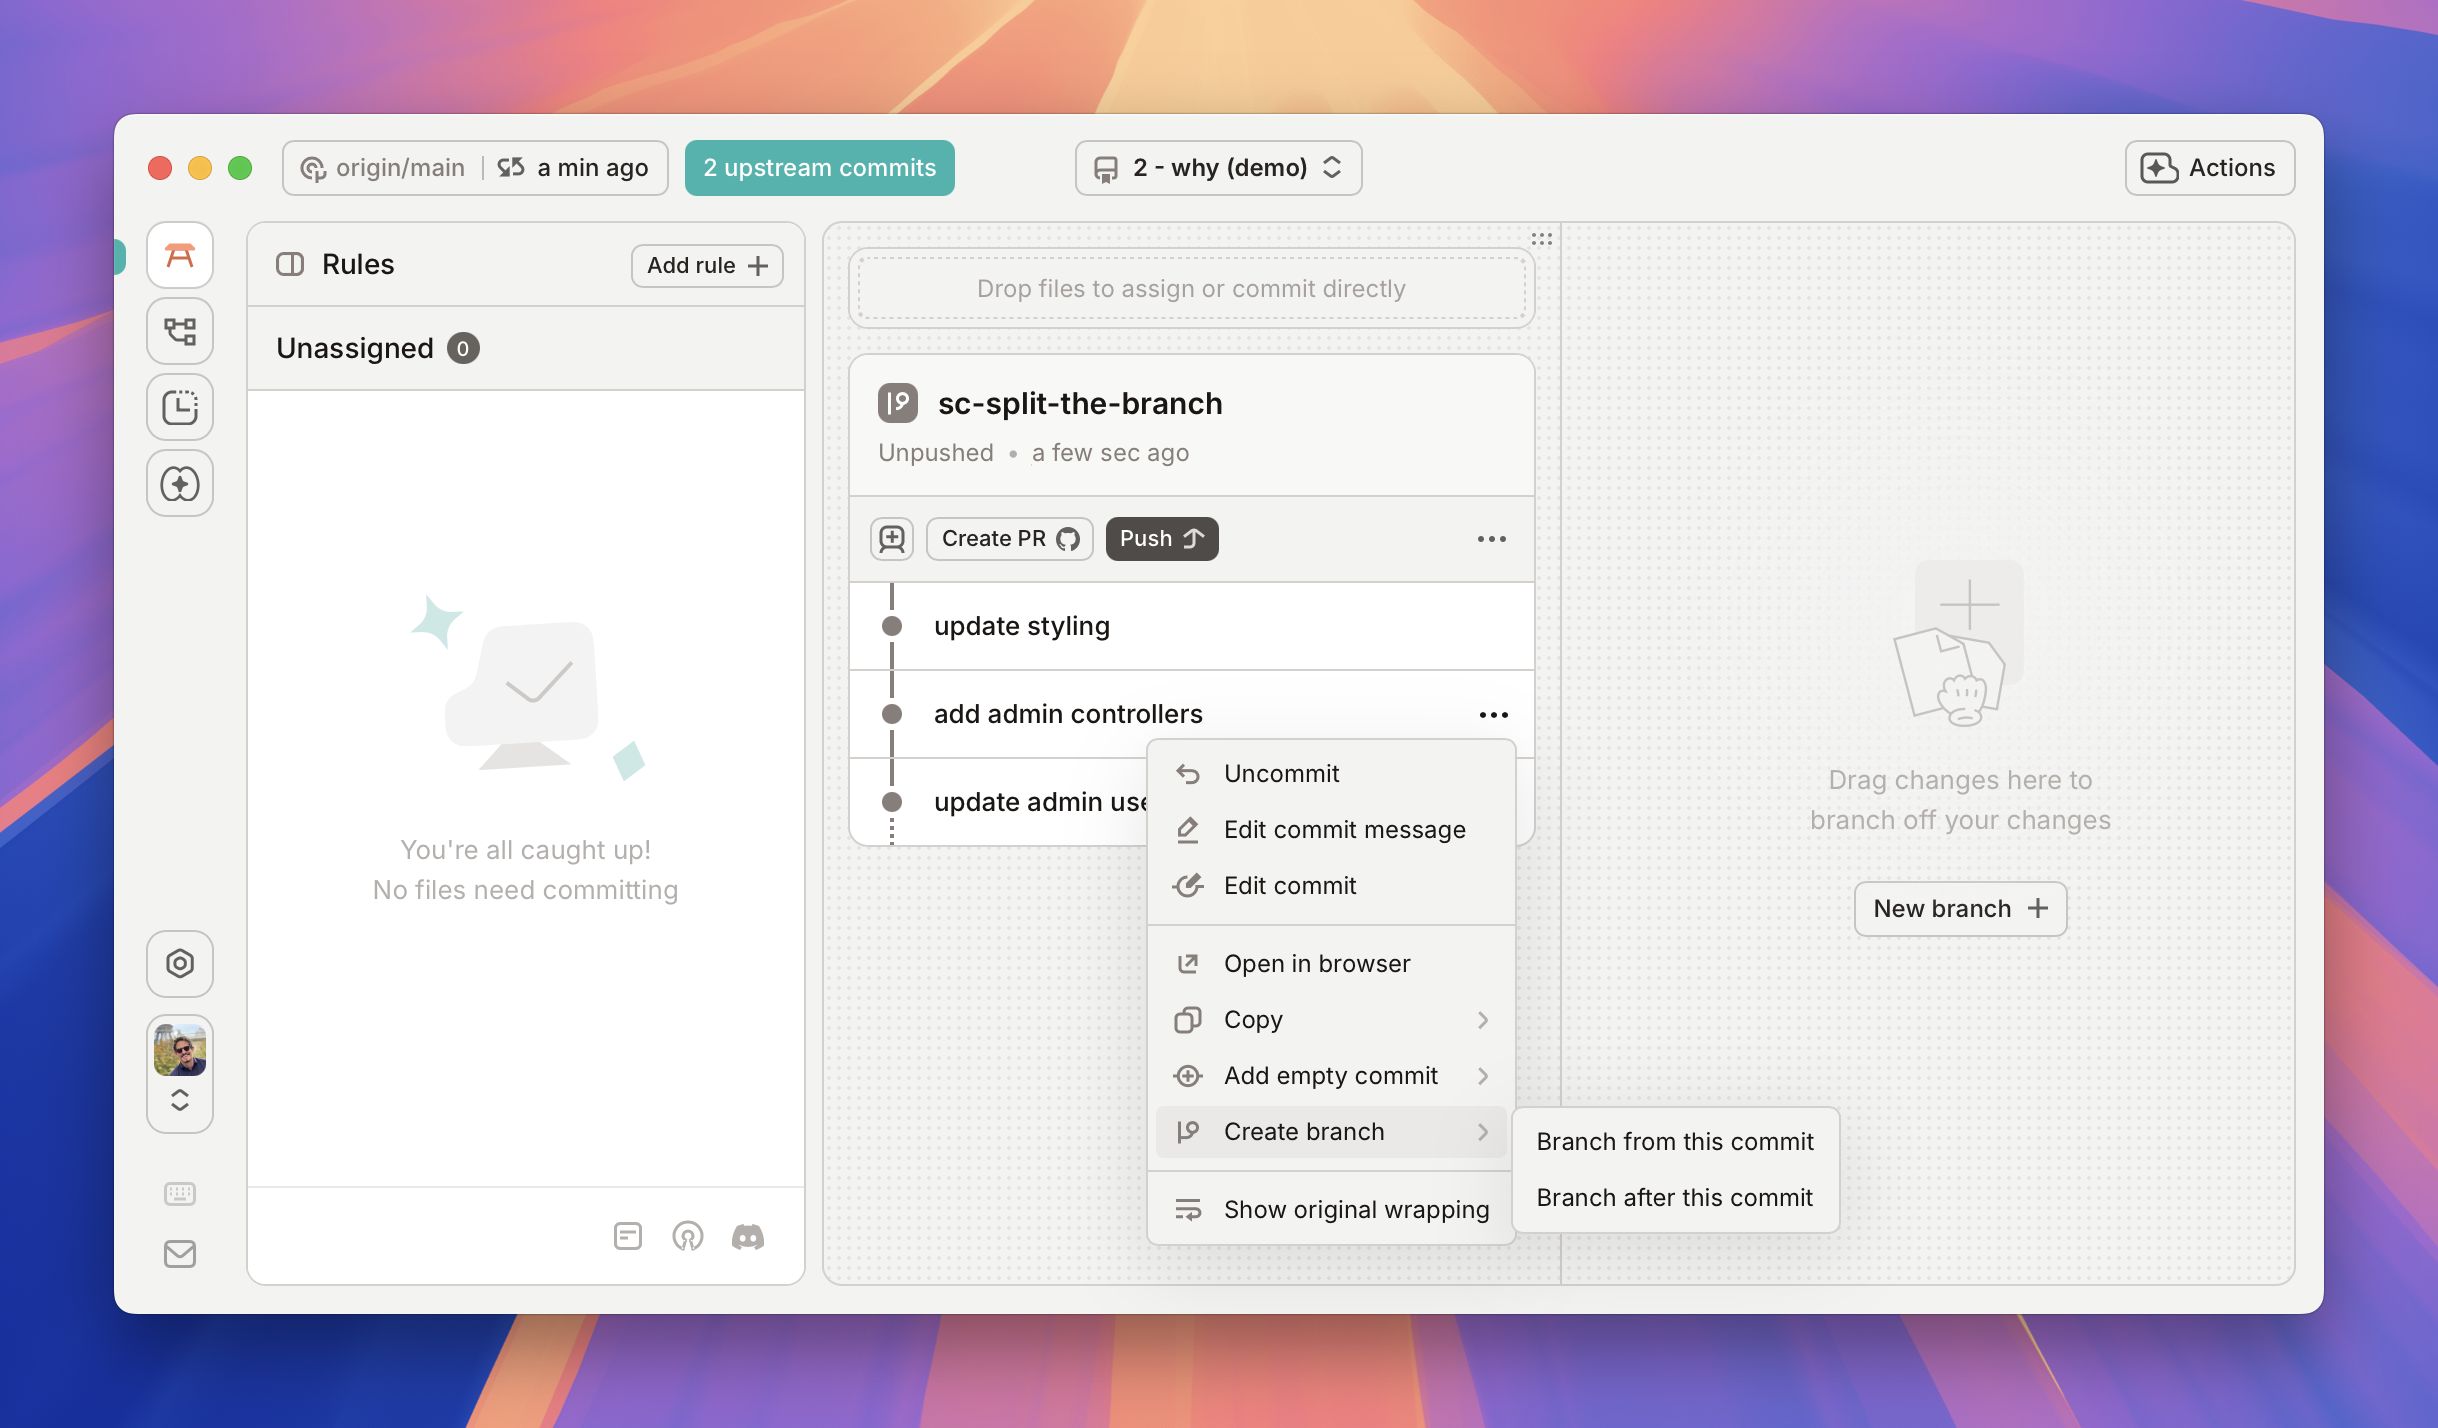The height and width of the screenshot is (1428, 2438).
Task: Open the project selector dropdown
Action: point(1218,168)
